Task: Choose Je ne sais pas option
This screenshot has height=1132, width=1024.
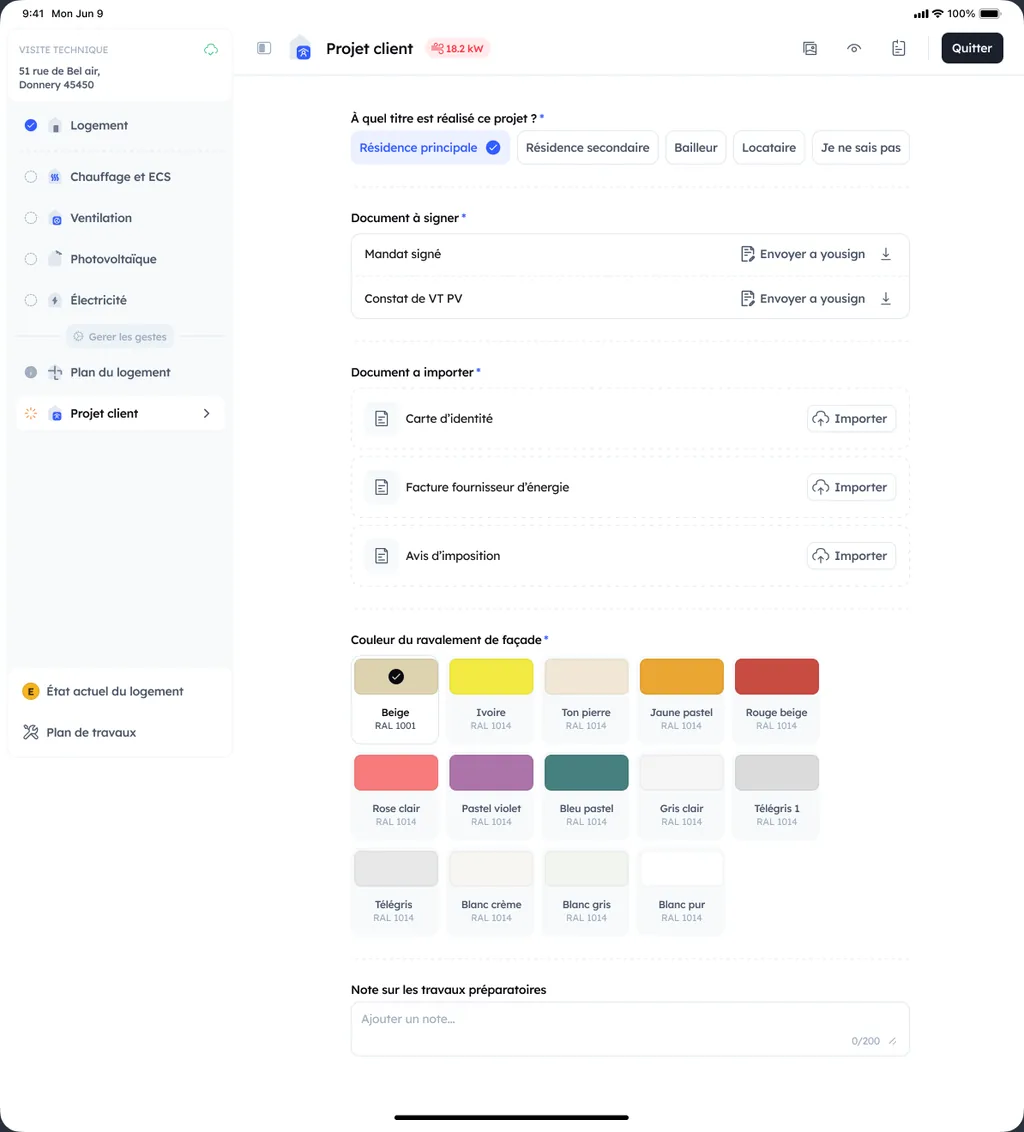Action: point(860,147)
